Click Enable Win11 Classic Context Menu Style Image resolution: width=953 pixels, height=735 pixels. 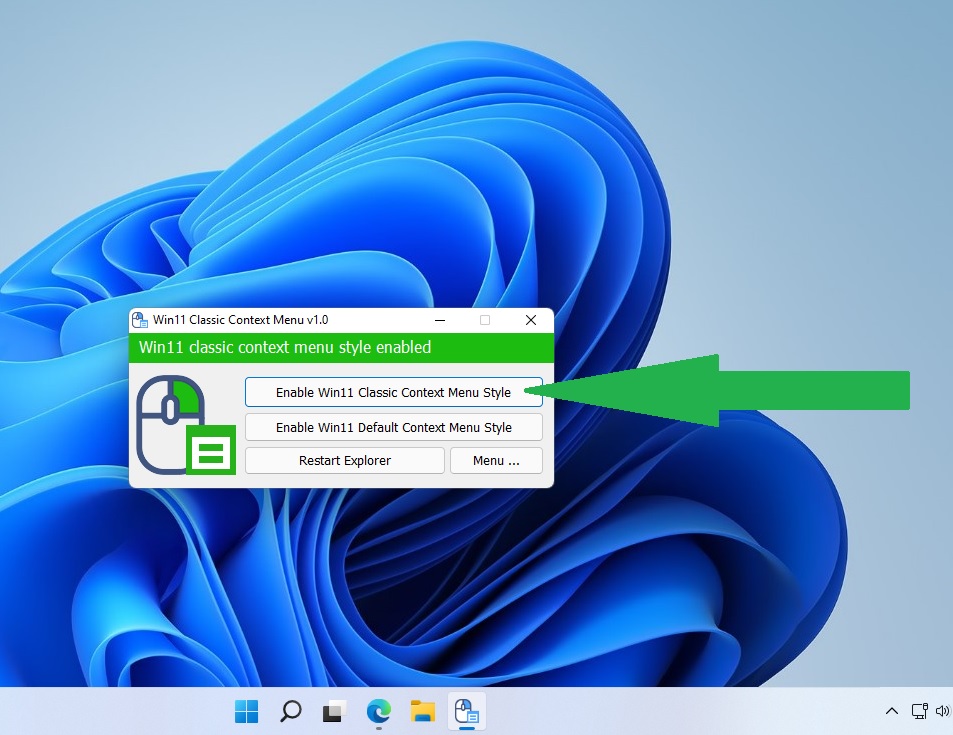(x=393, y=392)
